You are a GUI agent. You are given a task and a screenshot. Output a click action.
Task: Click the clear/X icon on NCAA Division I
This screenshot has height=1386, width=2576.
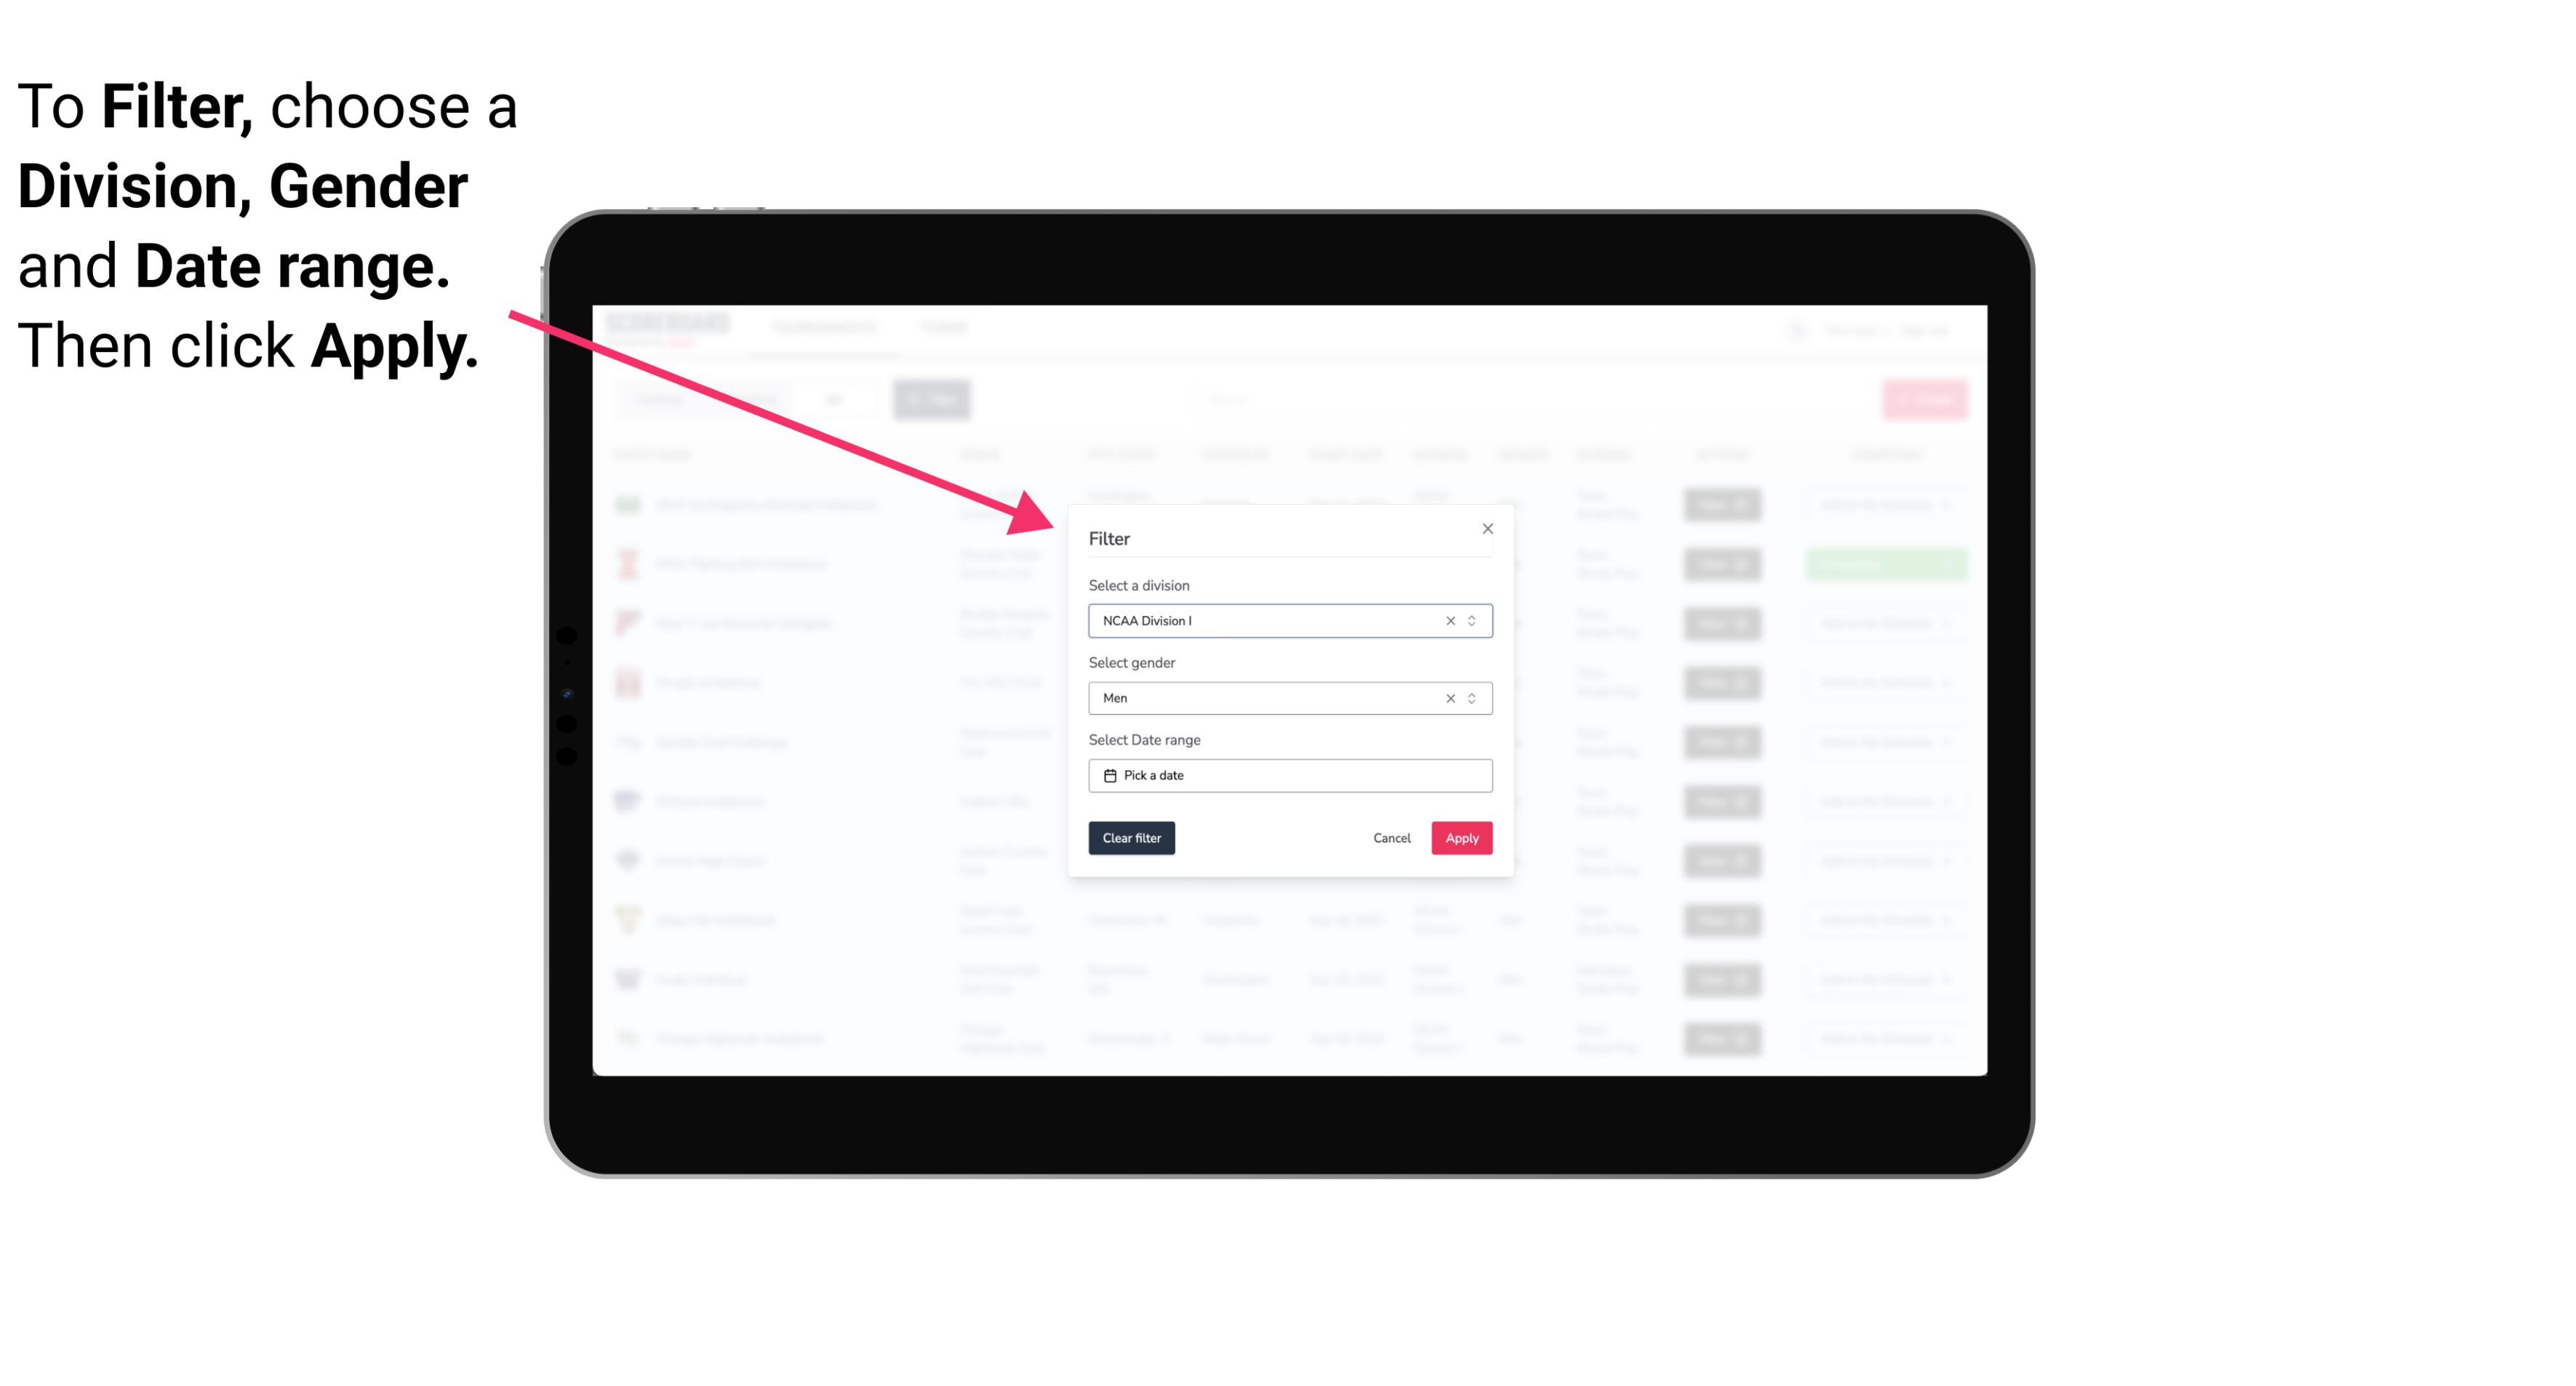1447,621
